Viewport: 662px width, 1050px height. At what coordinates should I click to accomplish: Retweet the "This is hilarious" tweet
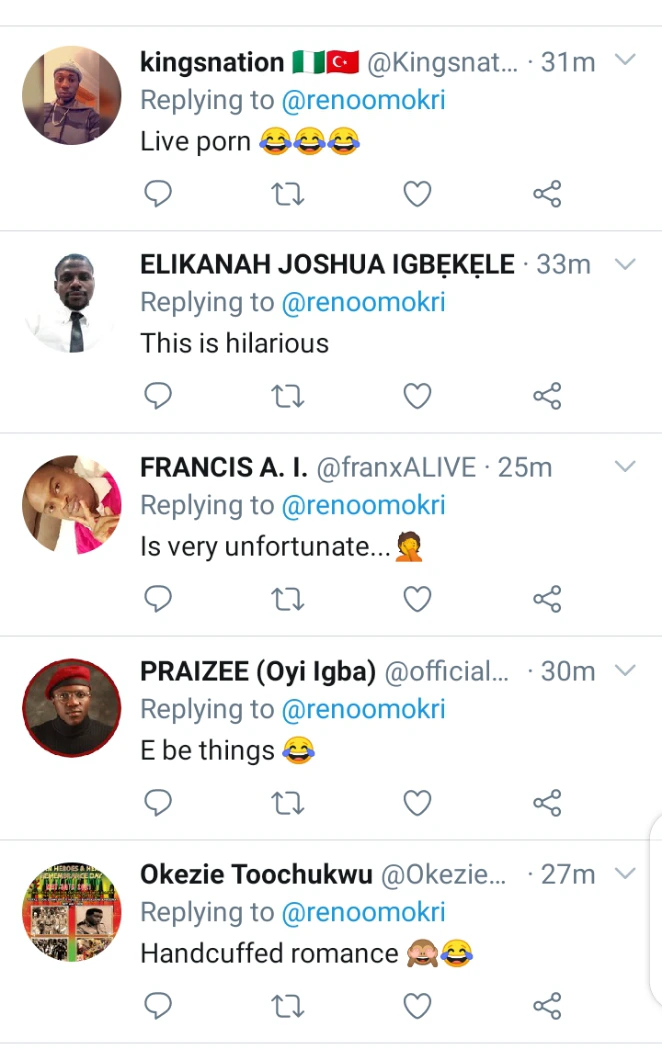coord(288,396)
